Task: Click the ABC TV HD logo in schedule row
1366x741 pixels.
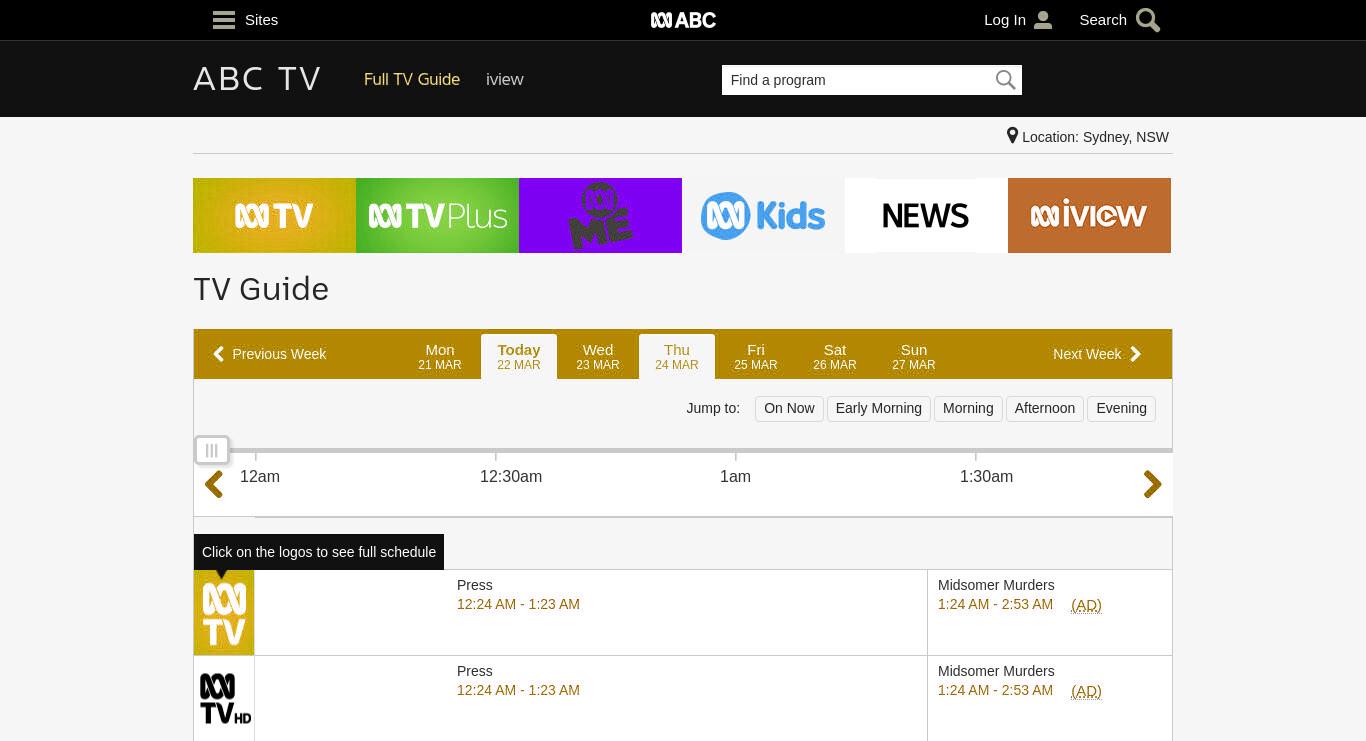Action: click(x=224, y=699)
